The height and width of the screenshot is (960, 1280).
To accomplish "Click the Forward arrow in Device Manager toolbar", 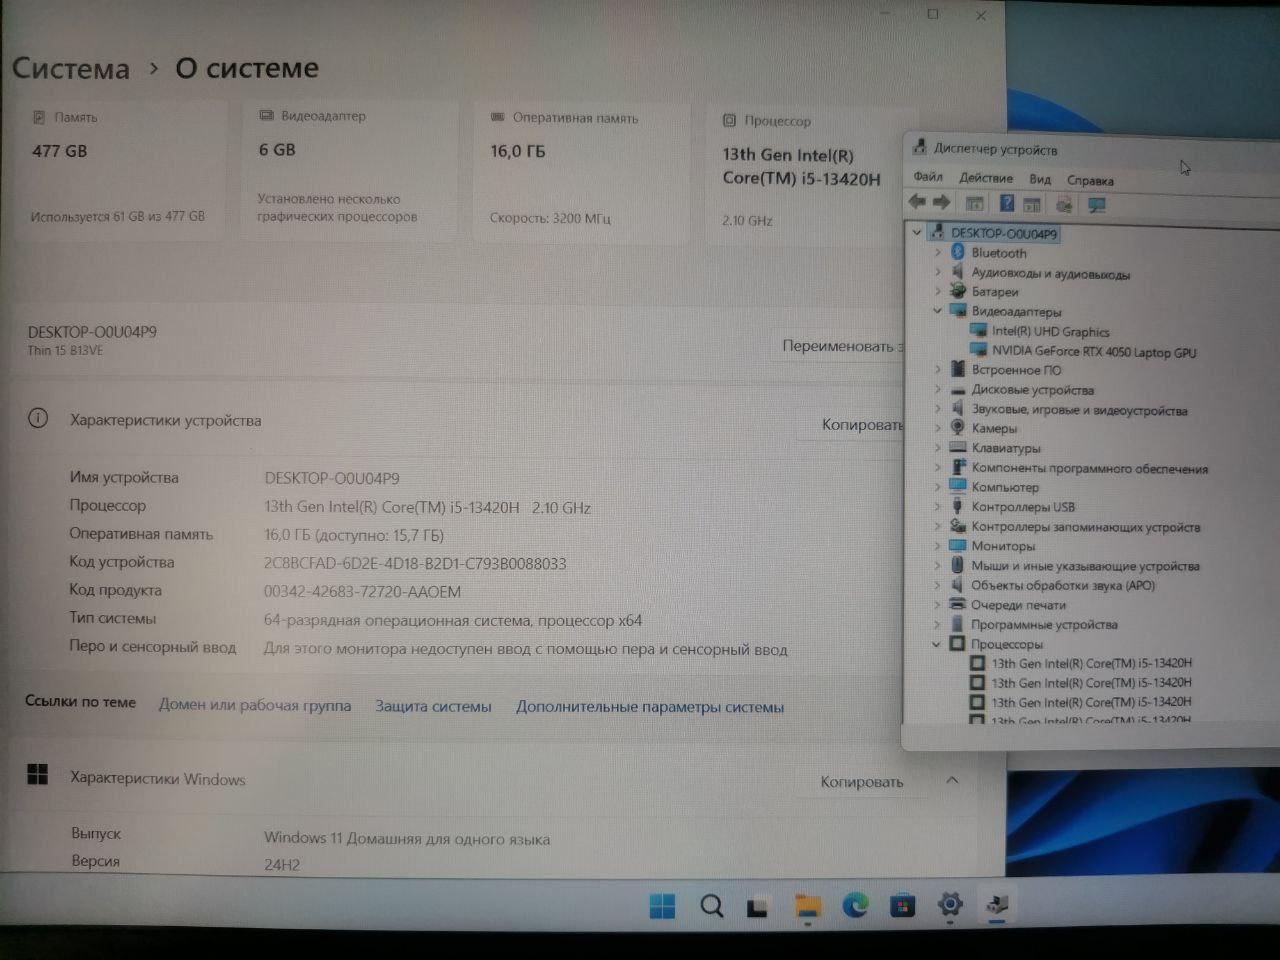I will pos(941,203).
